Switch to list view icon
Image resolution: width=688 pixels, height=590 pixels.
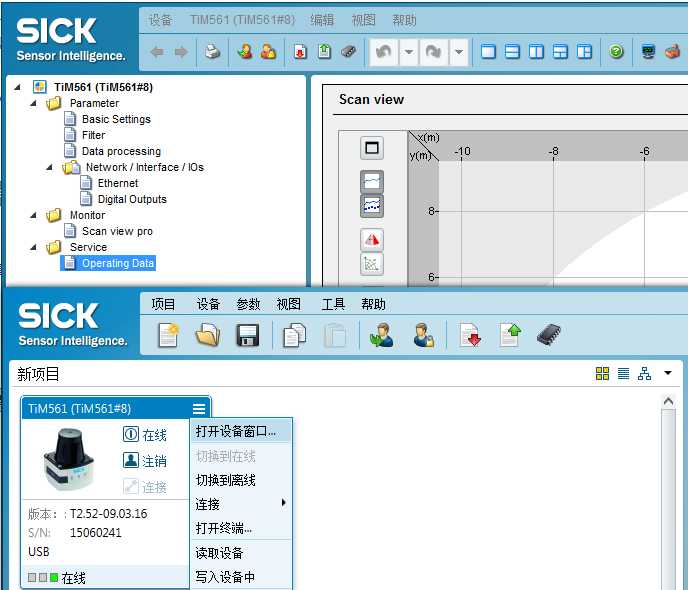point(624,374)
